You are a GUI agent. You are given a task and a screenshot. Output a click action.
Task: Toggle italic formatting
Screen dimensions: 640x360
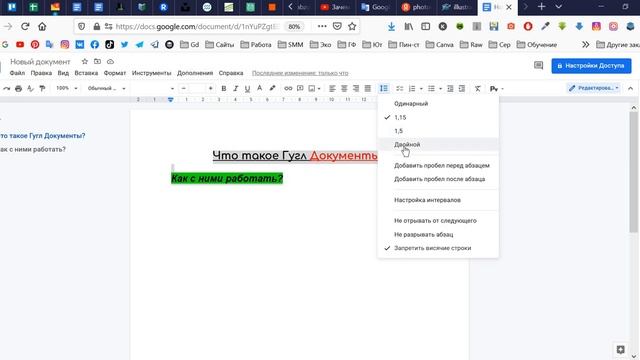(236, 89)
